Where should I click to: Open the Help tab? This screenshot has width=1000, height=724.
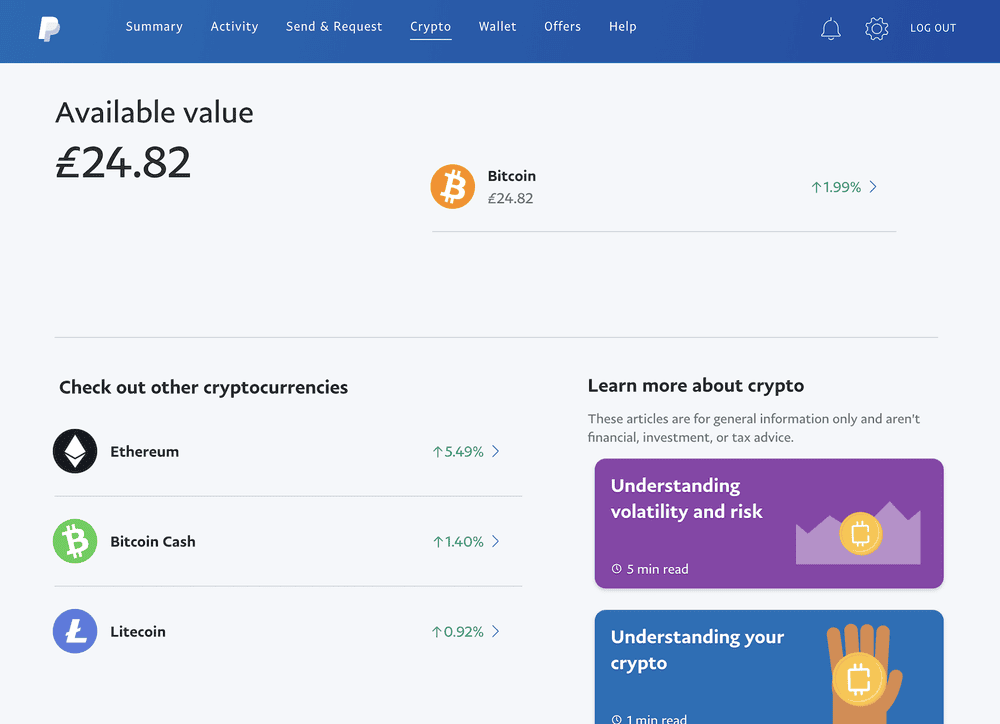[622, 27]
